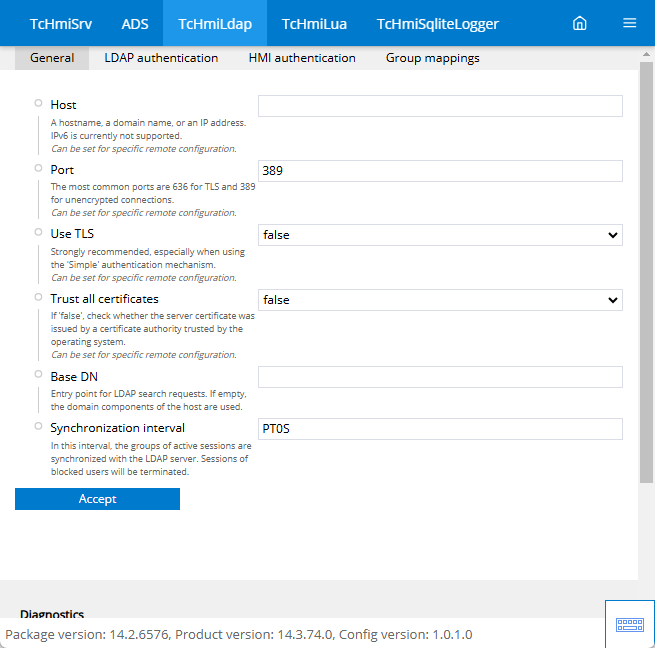The image size is (655, 648).
Task: Toggle the Synchronization interval marker circle
Action: (x=38, y=426)
